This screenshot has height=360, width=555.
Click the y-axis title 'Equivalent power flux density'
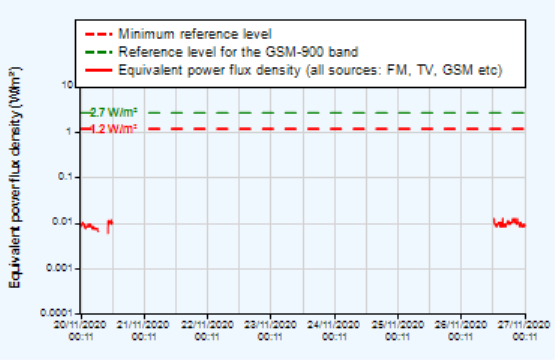point(15,178)
